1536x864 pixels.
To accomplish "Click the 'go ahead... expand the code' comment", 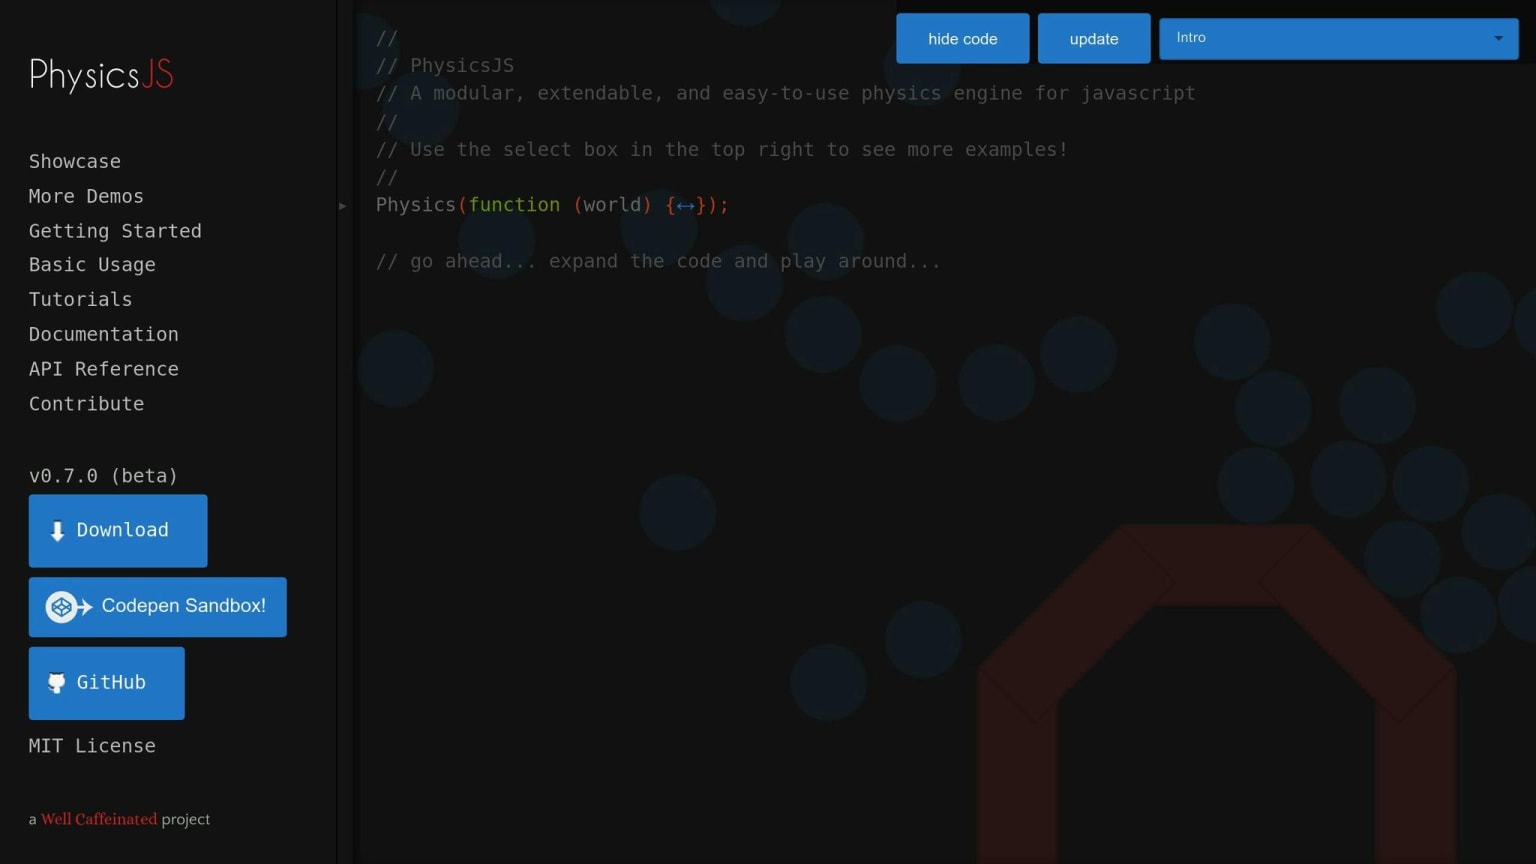I will [x=658, y=262].
